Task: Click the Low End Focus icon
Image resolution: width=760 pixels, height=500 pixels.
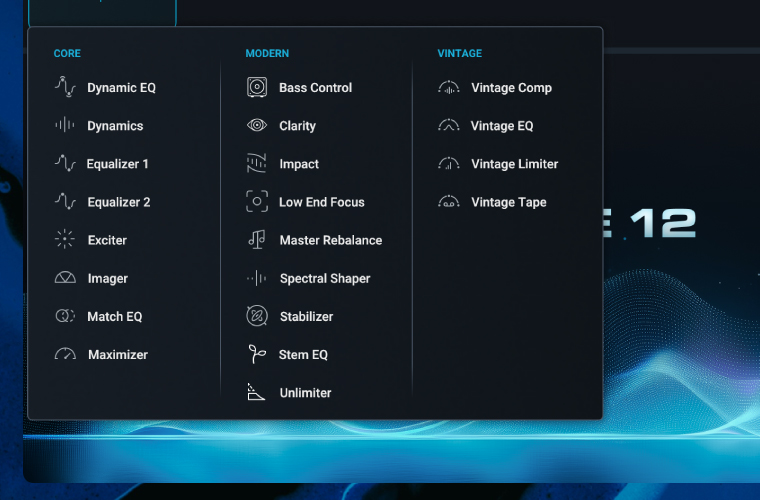Action: (x=257, y=202)
